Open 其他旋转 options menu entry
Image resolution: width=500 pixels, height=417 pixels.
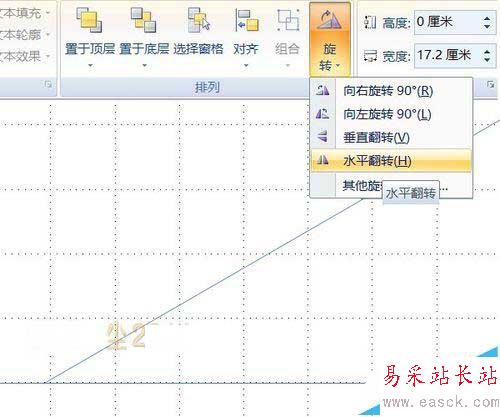pyautogui.click(x=391, y=186)
